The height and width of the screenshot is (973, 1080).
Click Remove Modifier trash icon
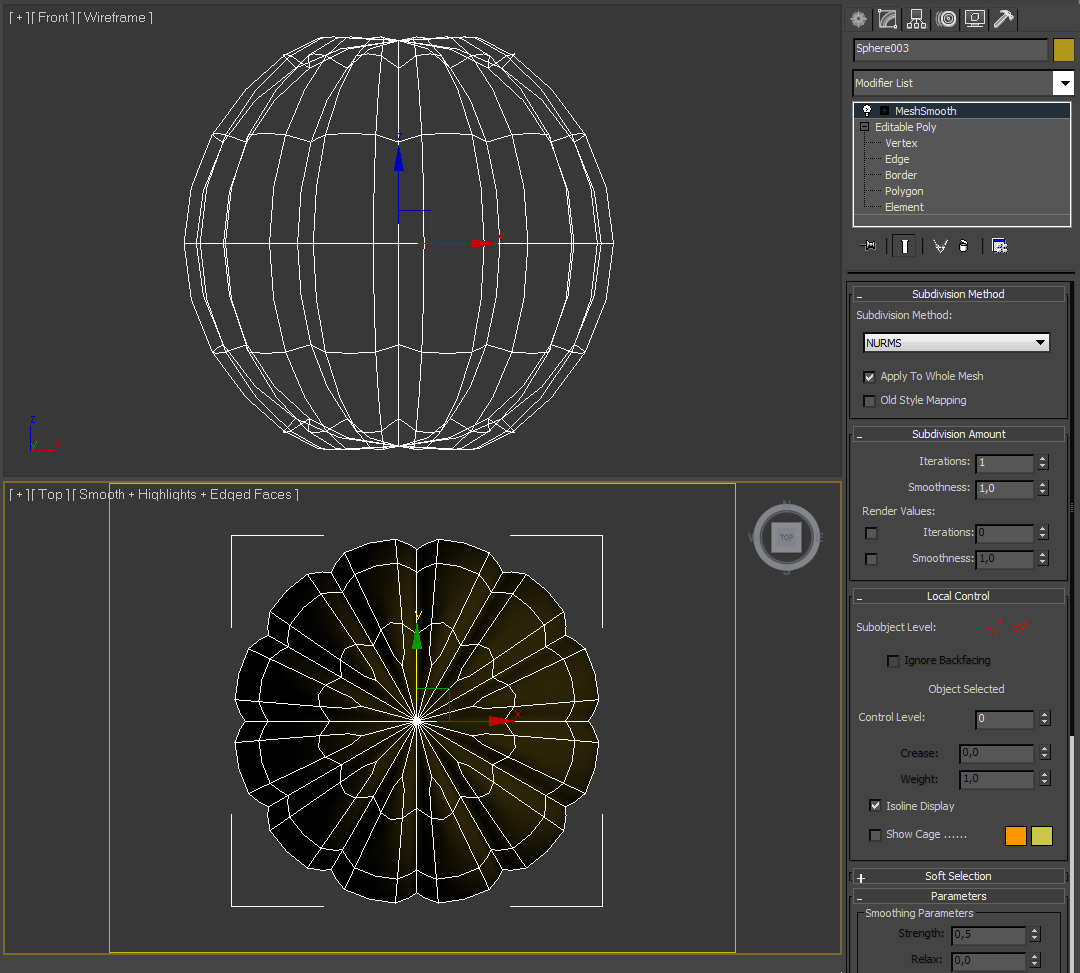(x=964, y=246)
